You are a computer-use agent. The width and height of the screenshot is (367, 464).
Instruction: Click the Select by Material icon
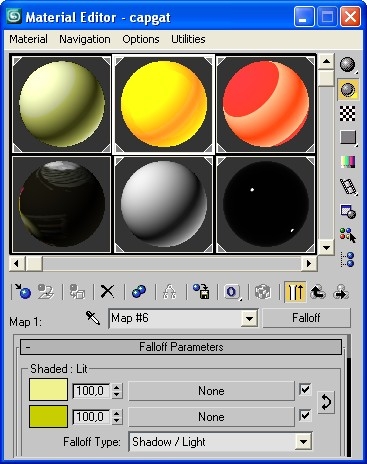point(348,235)
